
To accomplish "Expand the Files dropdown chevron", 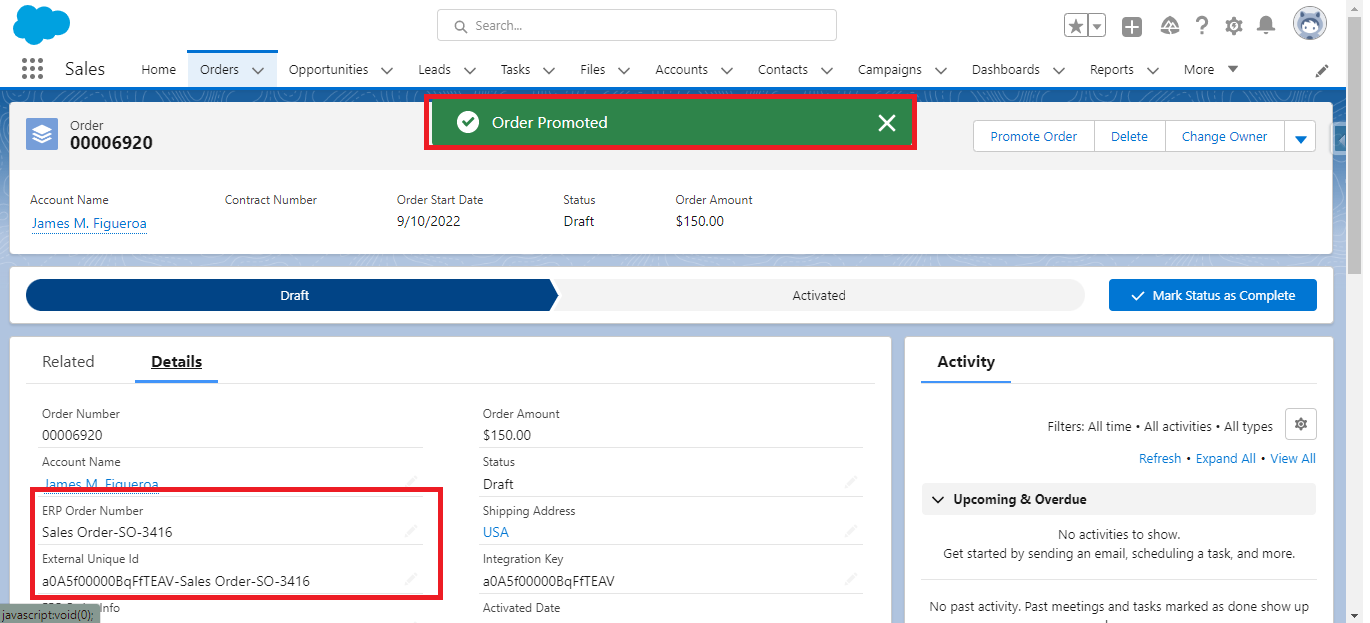I will tap(624, 70).
